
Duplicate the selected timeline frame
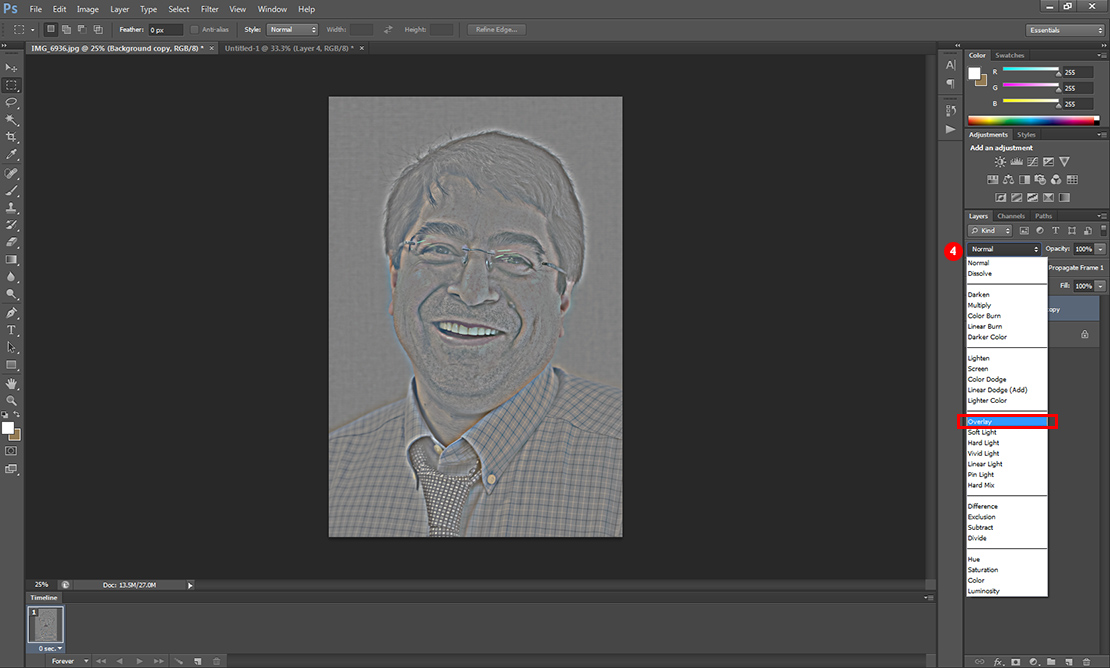(198, 661)
